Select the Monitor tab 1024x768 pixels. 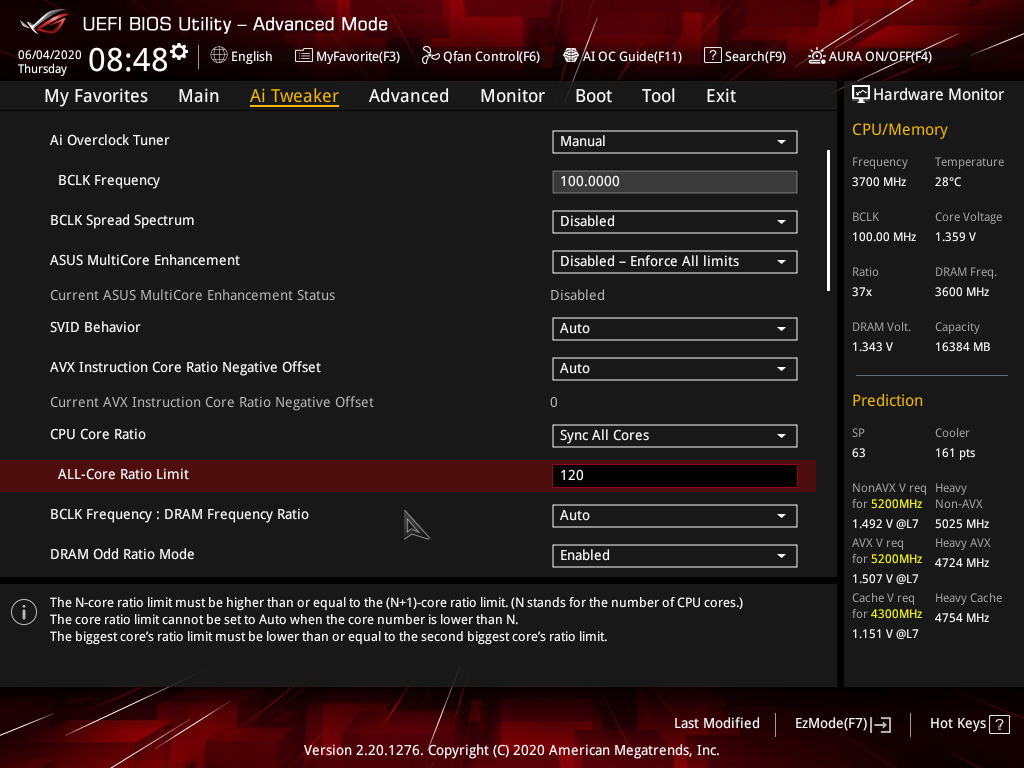click(512, 95)
